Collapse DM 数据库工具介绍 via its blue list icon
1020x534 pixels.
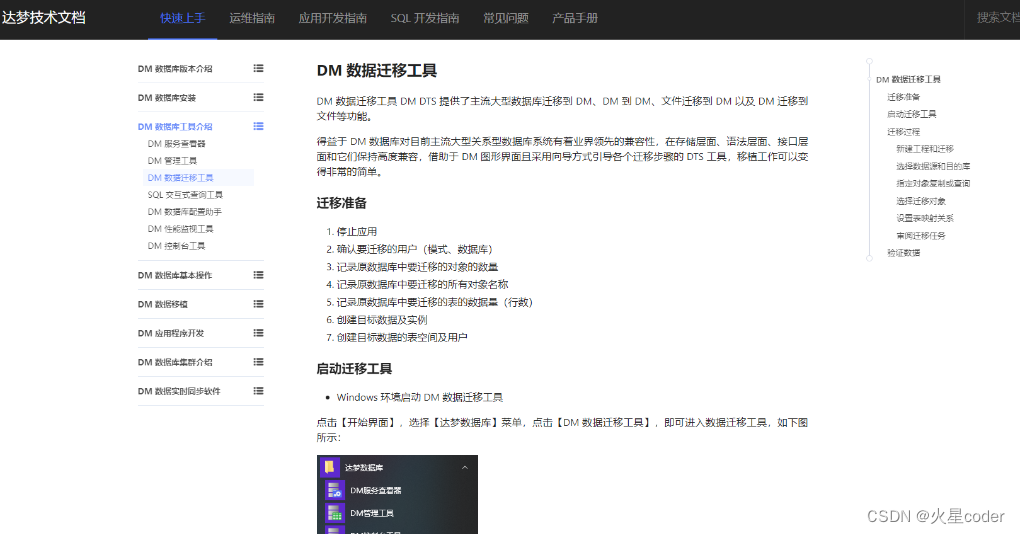coord(258,126)
